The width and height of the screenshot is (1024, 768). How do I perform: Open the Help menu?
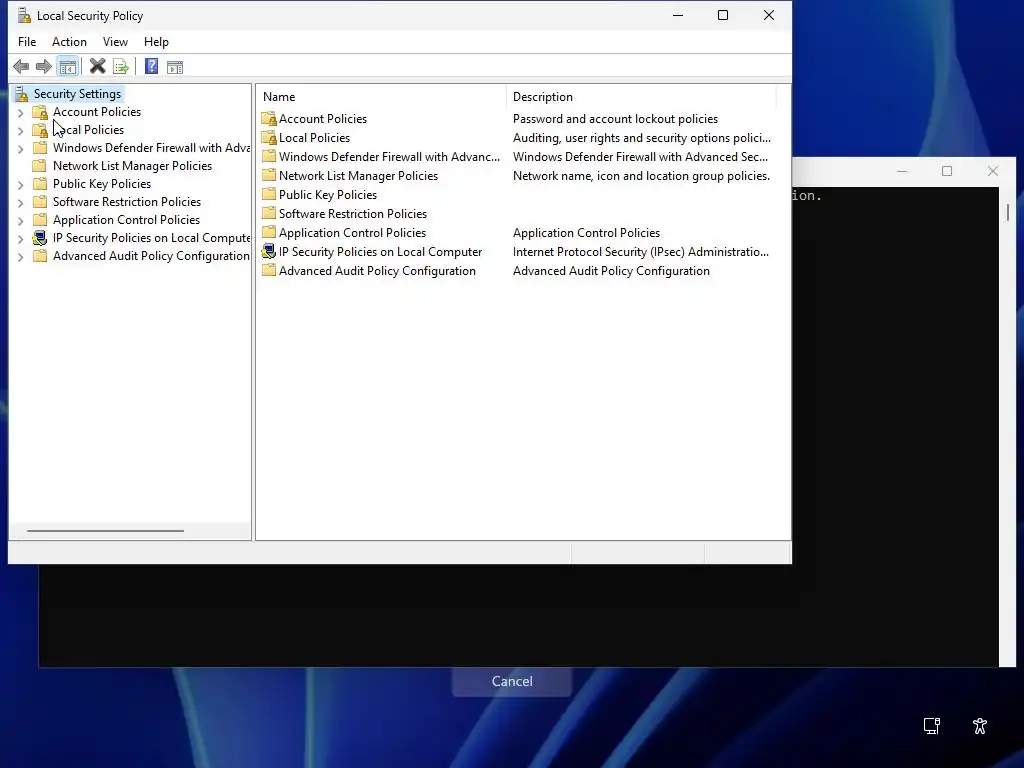coord(156,42)
